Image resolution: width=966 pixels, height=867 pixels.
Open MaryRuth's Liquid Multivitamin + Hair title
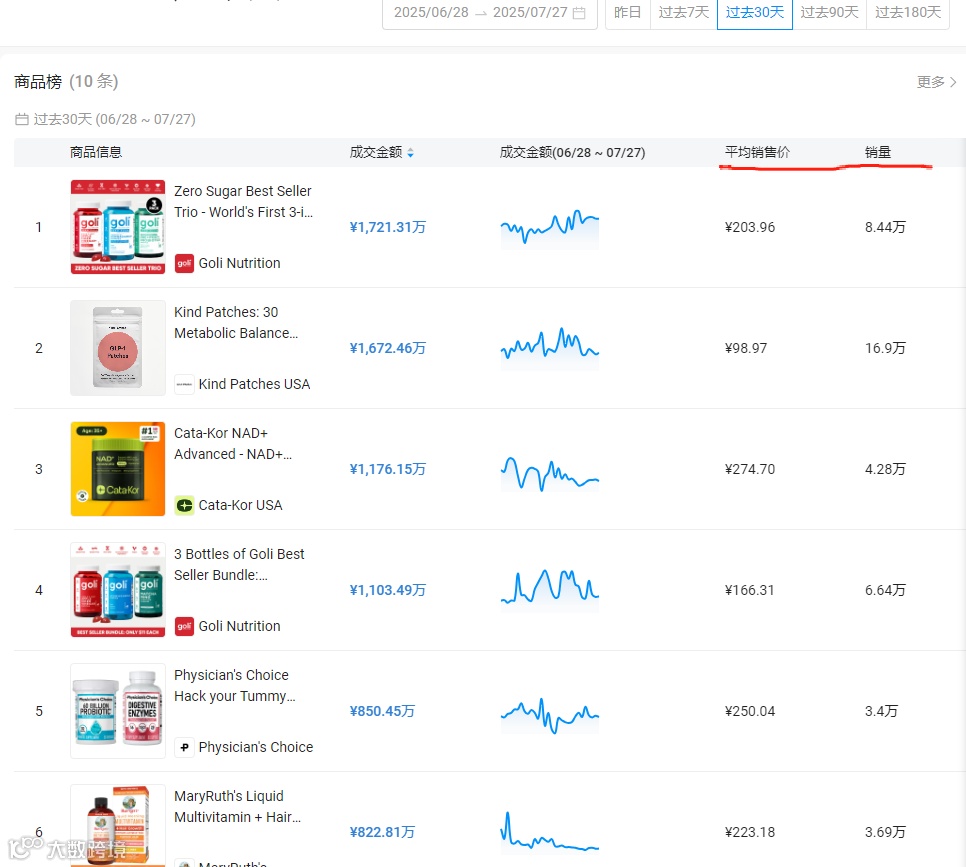pos(237,807)
